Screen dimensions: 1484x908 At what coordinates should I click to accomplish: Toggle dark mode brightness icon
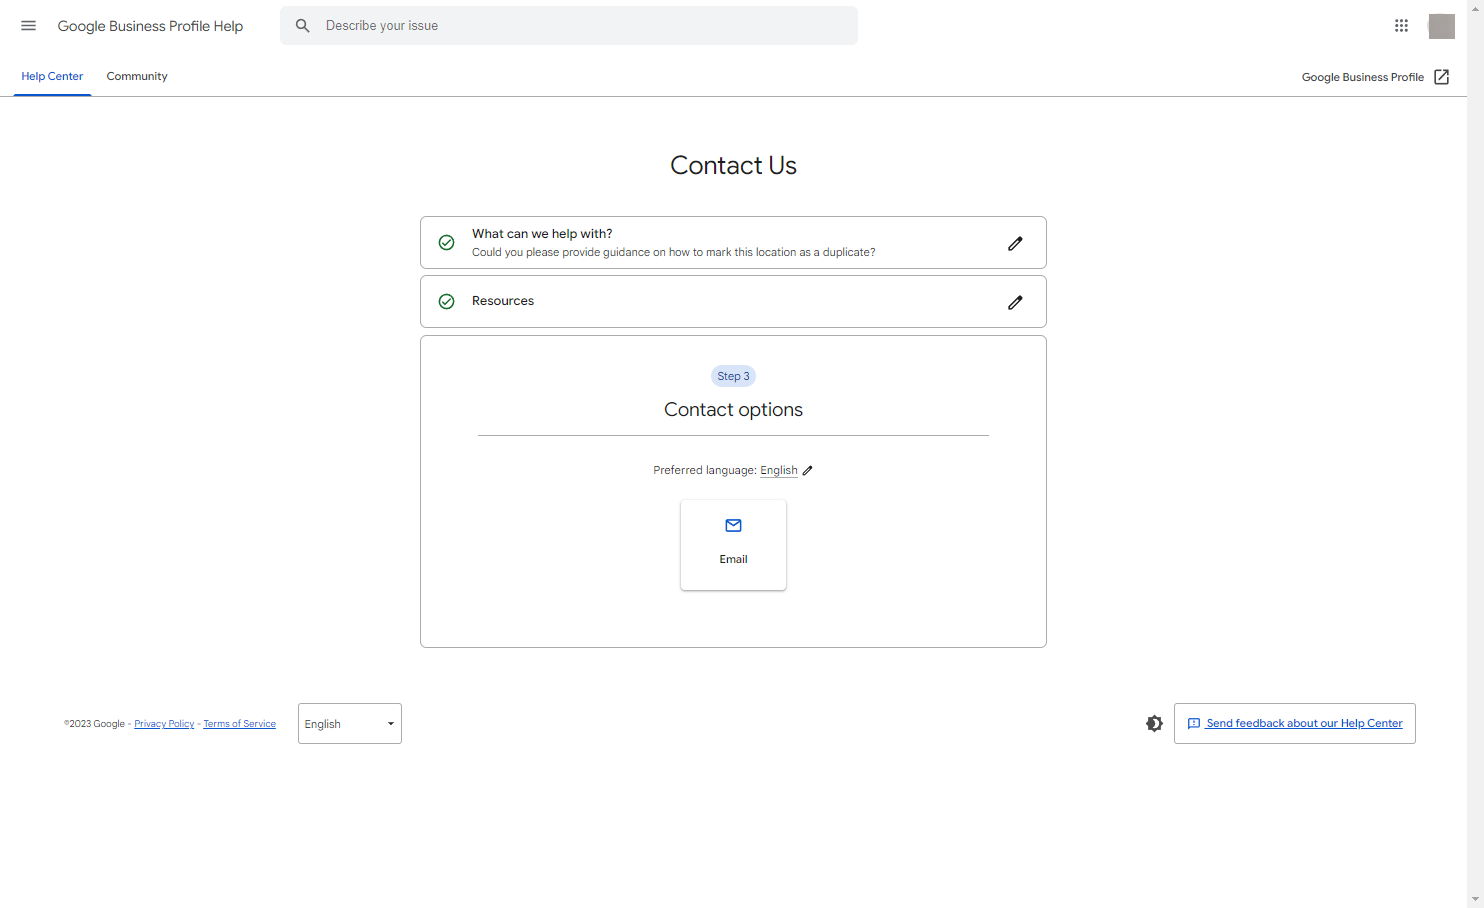tap(1154, 724)
